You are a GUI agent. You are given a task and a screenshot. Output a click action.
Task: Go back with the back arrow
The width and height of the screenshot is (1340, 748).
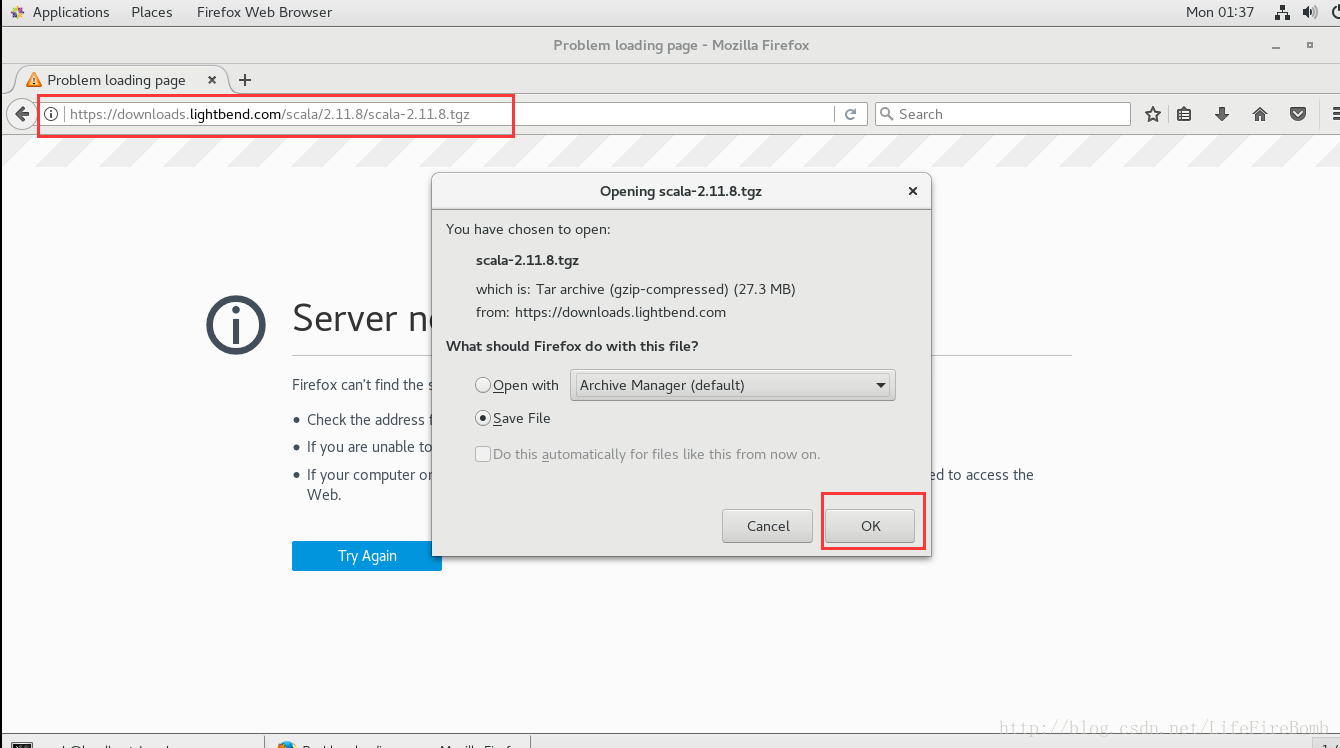tap(21, 114)
